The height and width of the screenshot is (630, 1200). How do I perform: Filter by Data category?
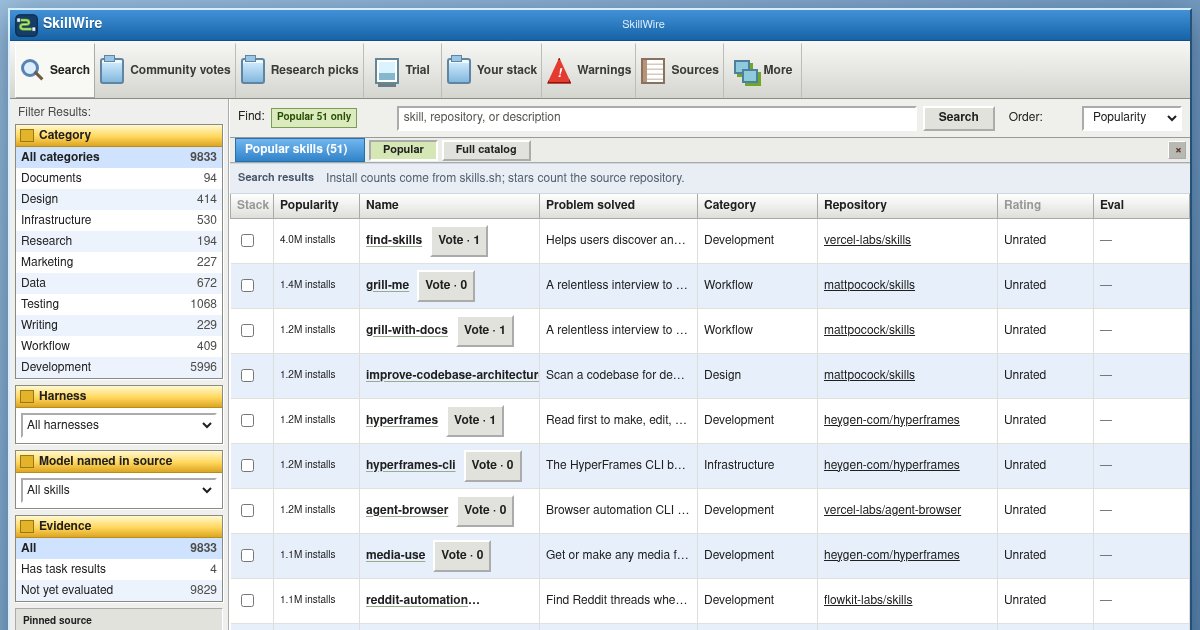point(119,283)
